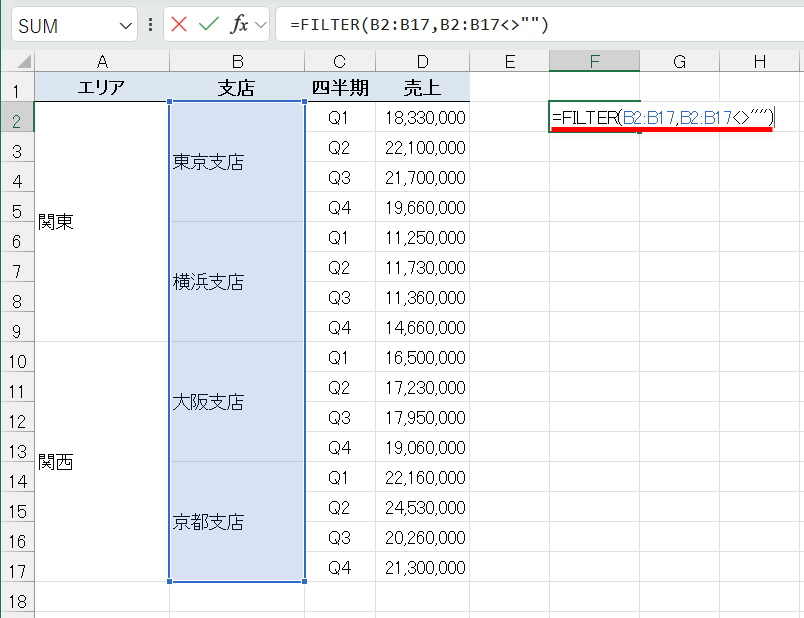Select the 京都支店 branch cell
Viewport: 804px width, 618px height.
pyautogui.click(x=236, y=522)
